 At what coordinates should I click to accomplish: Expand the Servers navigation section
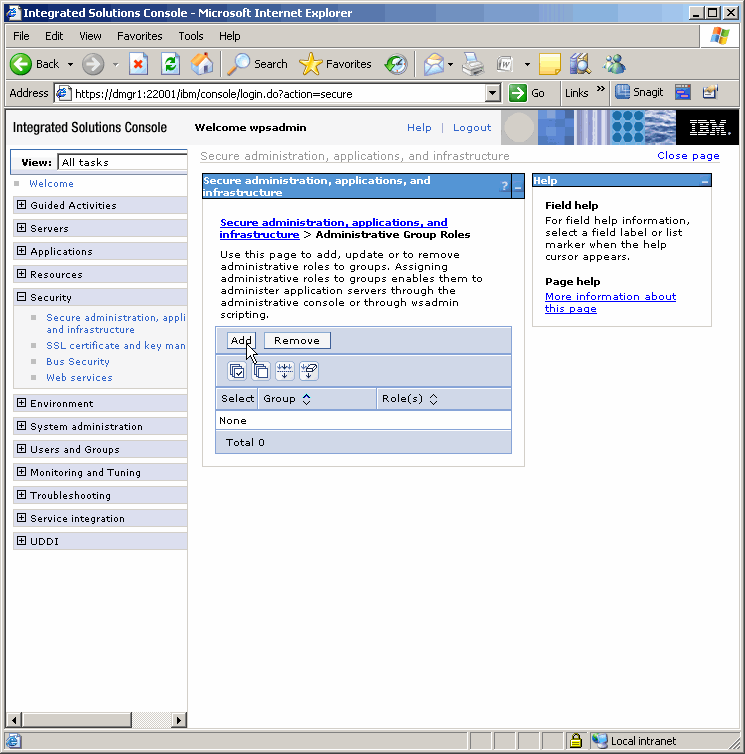tap(22, 229)
